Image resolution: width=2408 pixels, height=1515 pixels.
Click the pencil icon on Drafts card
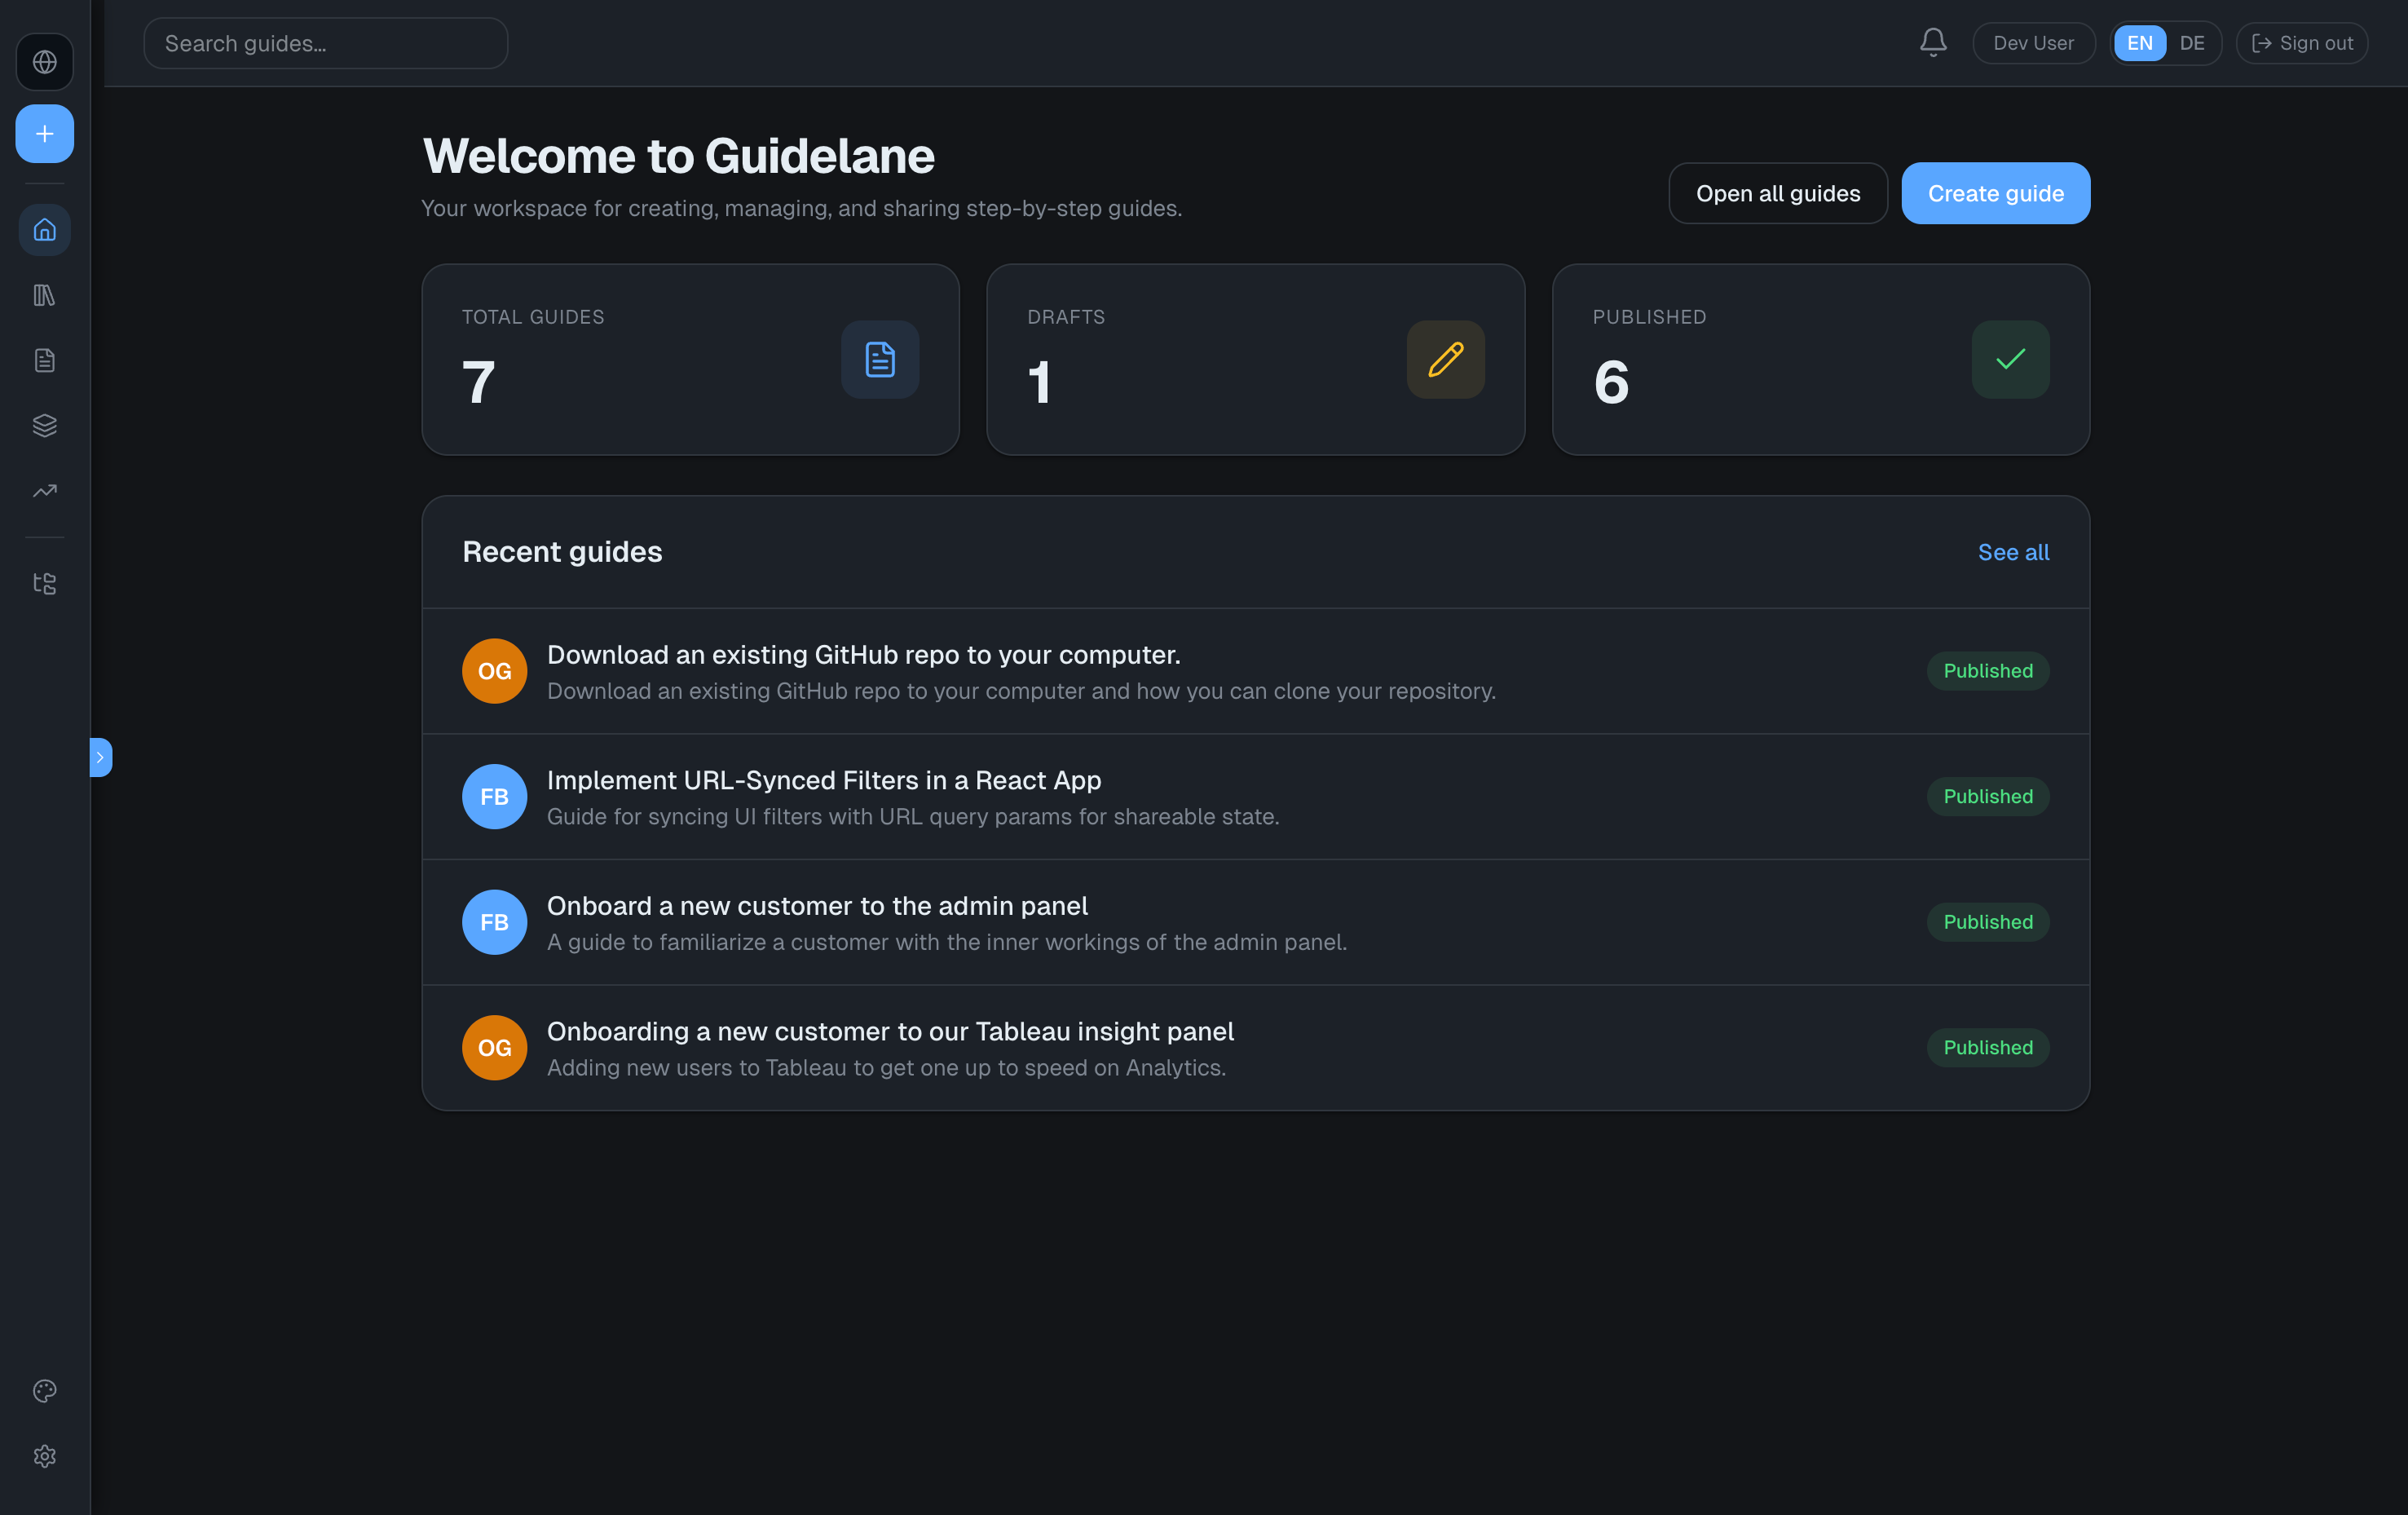pos(1445,359)
